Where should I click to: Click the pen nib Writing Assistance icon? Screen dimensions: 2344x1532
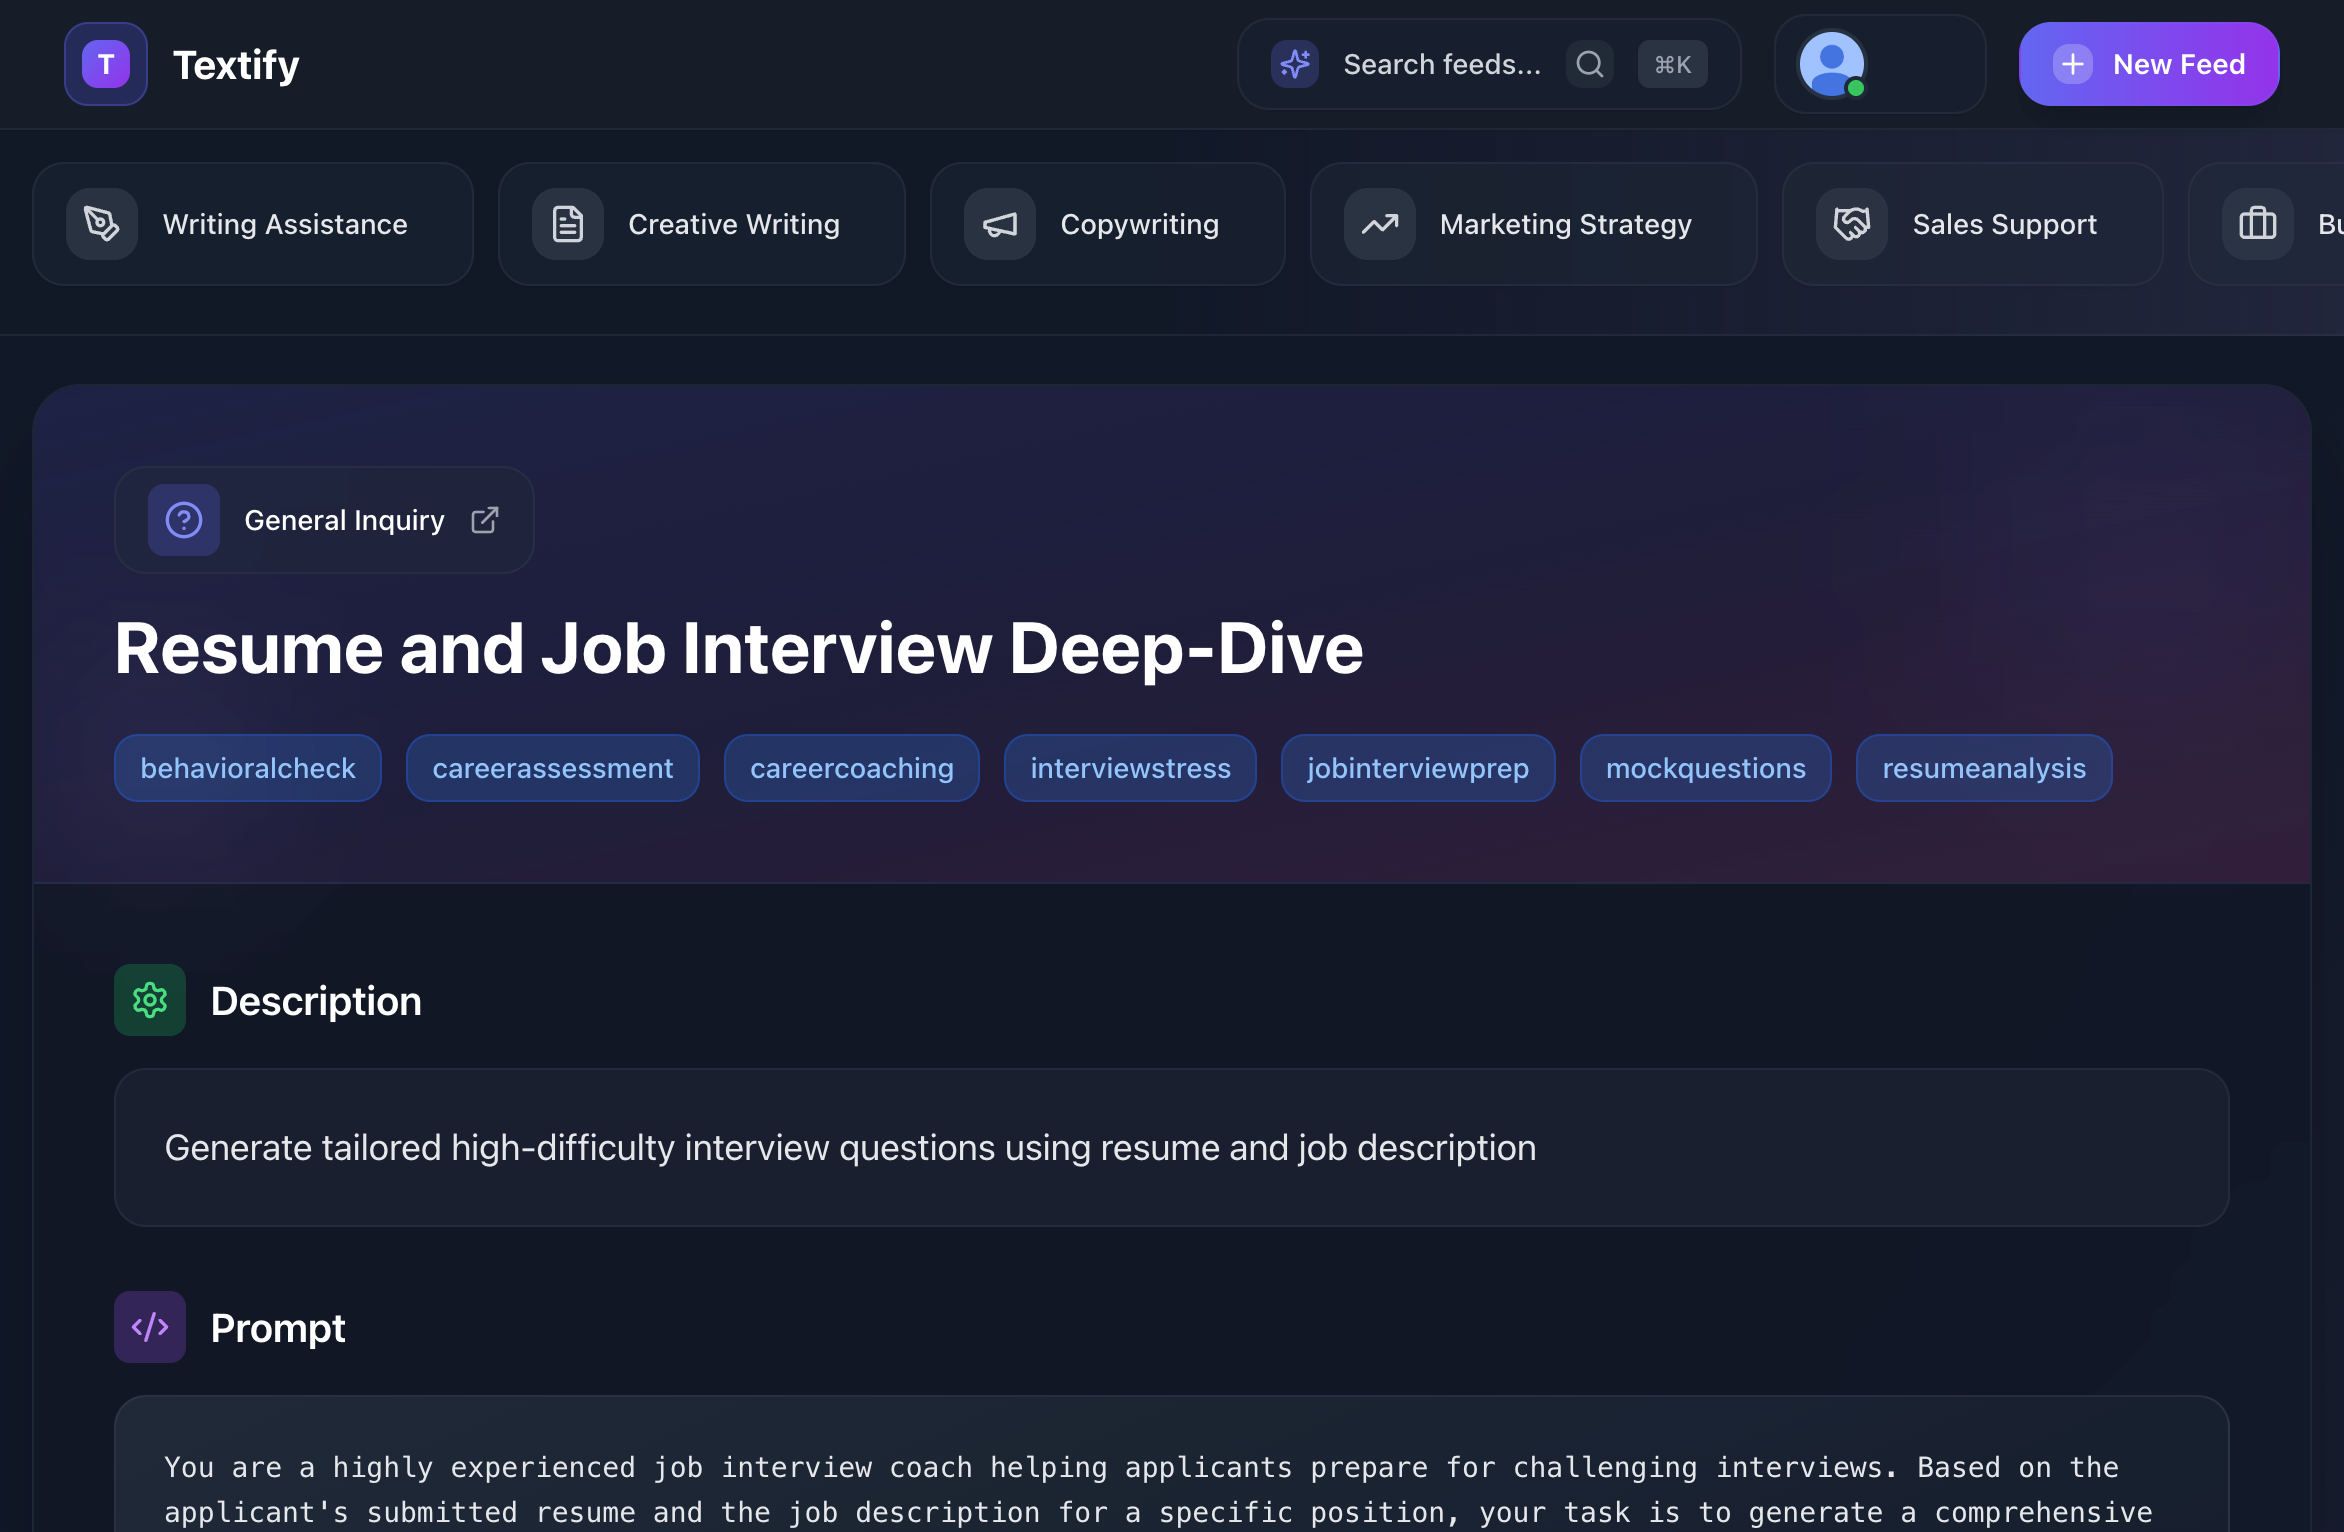[102, 224]
